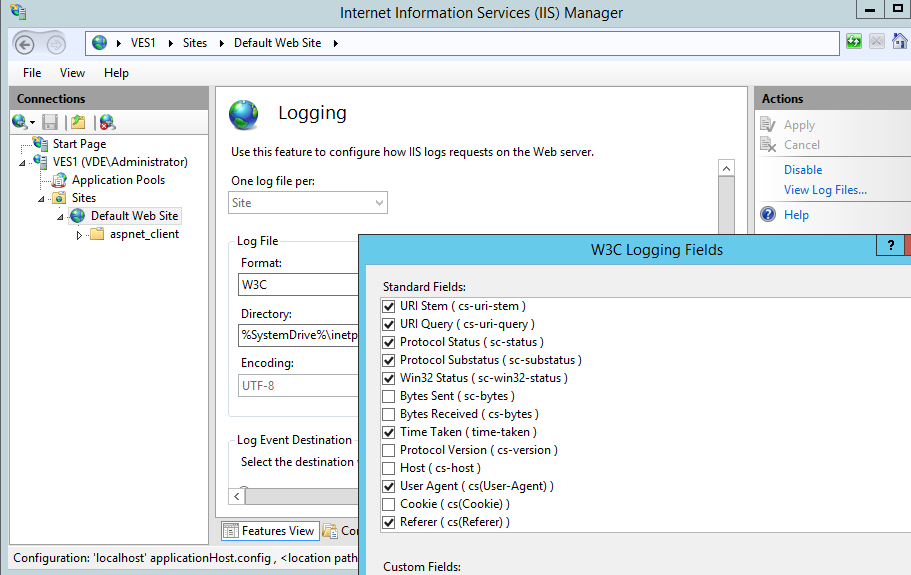The width and height of the screenshot is (911, 575).
Task: Open the View menu
Action: click(72, 73)
